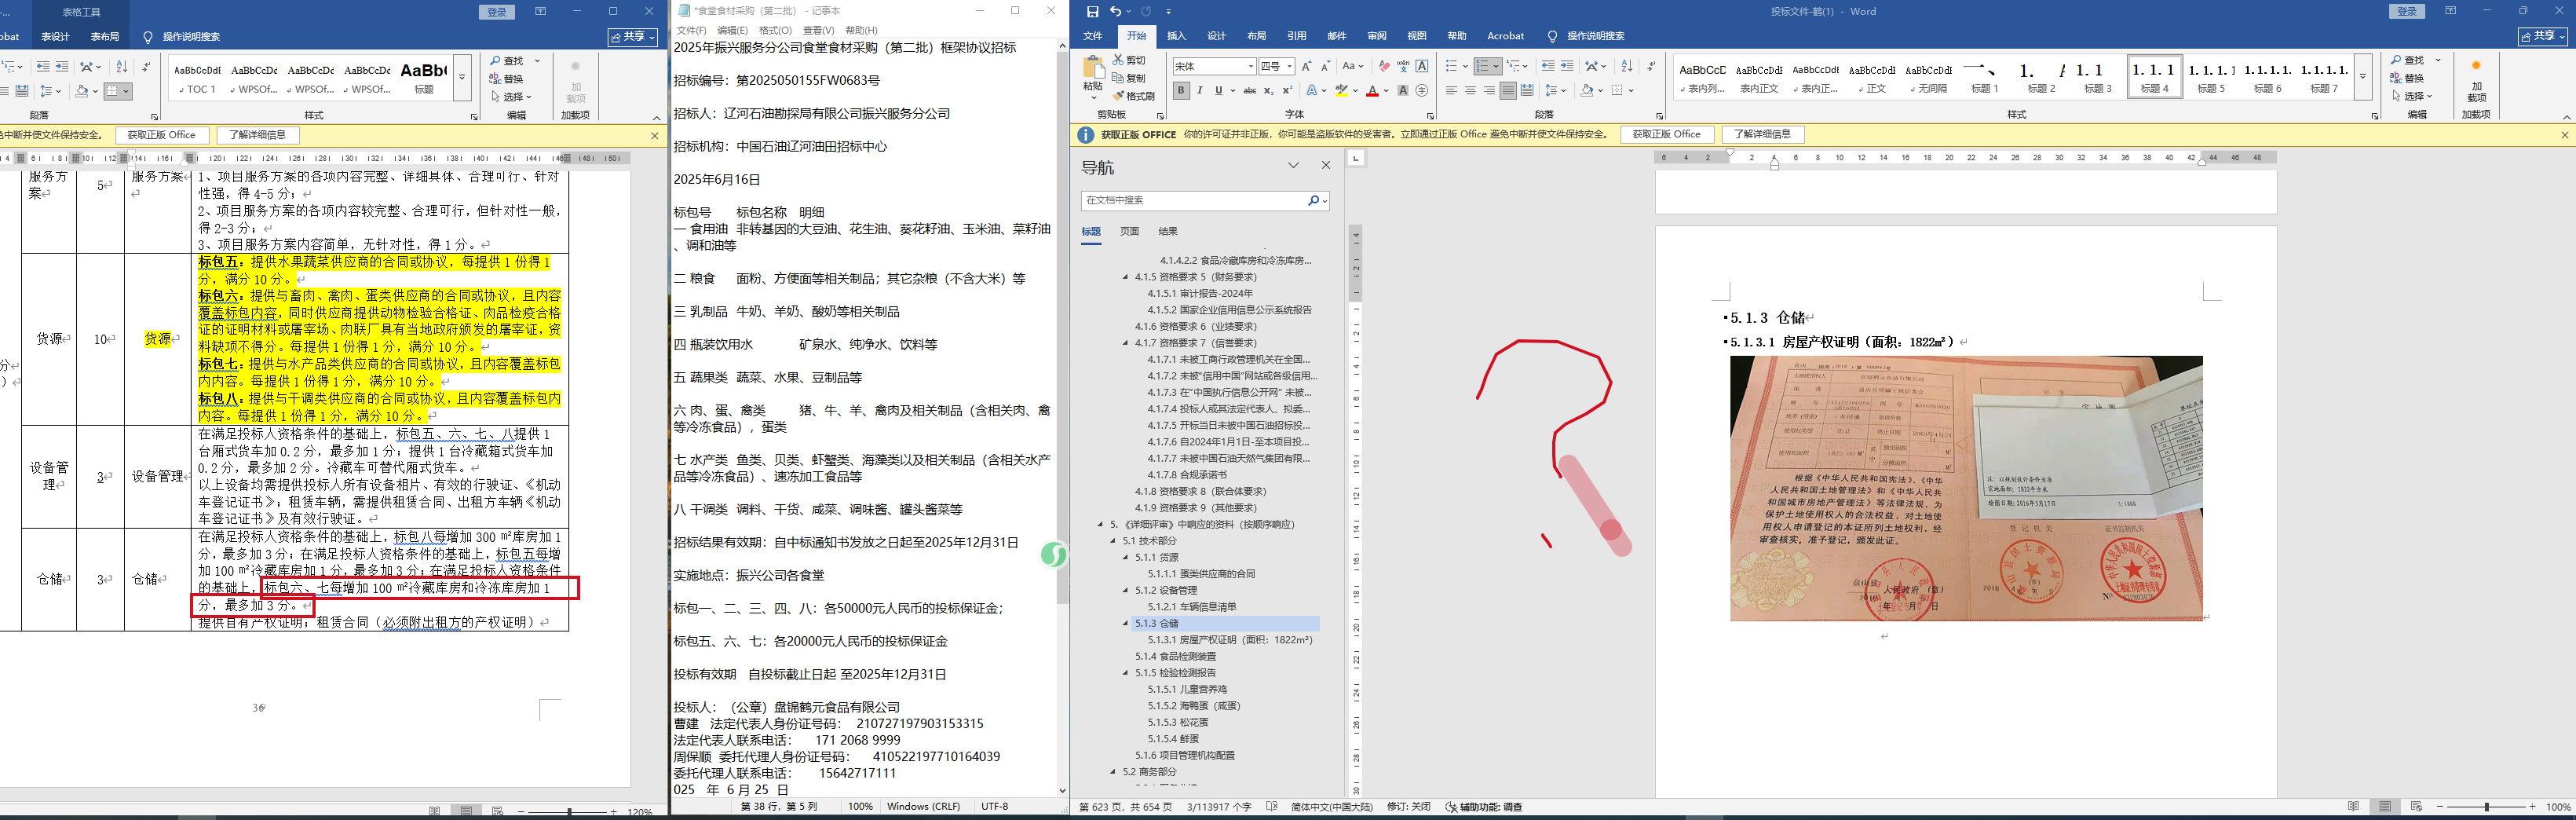
Task: Decrease font size in right Word ribbon
Action: [1325, 66]
